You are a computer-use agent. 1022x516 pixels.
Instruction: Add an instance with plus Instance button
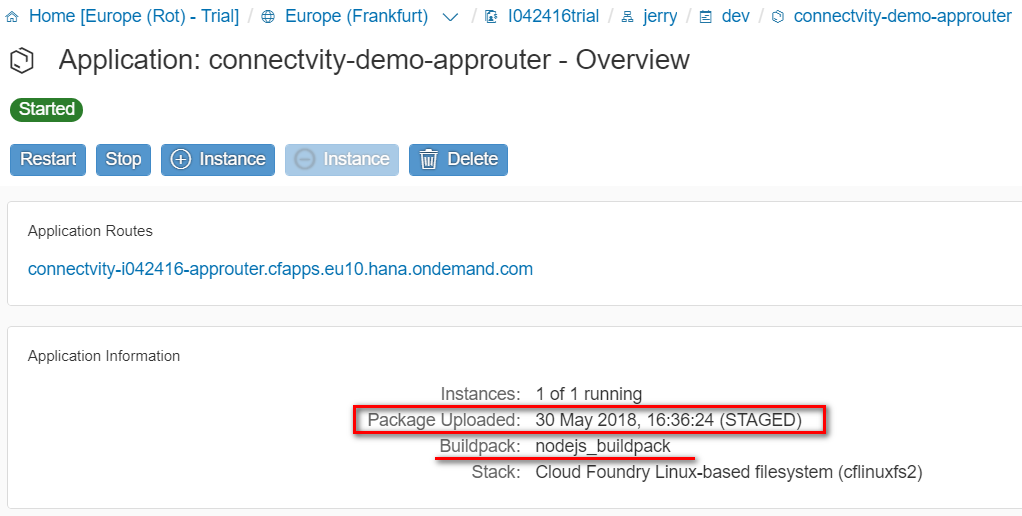[x=218, y=160]
